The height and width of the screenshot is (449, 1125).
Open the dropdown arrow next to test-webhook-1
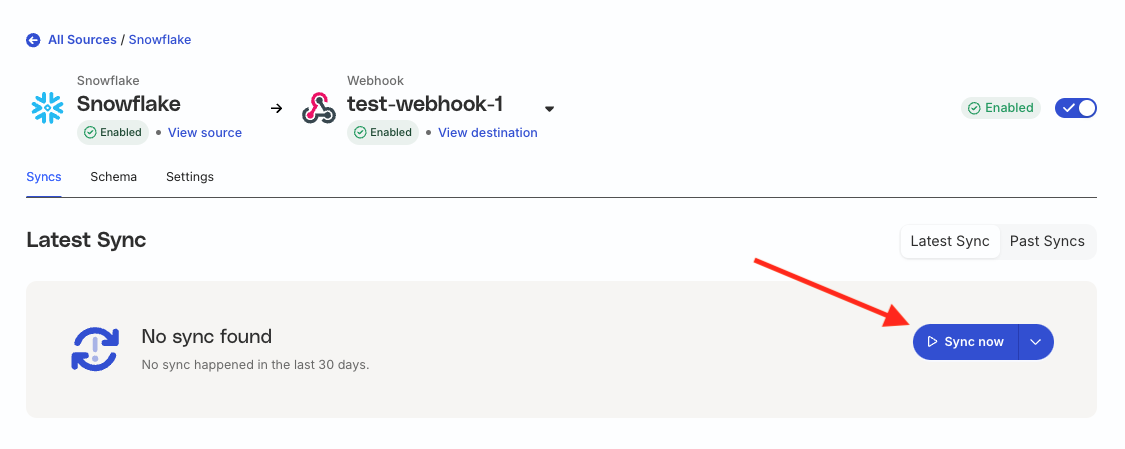[550, 109]
